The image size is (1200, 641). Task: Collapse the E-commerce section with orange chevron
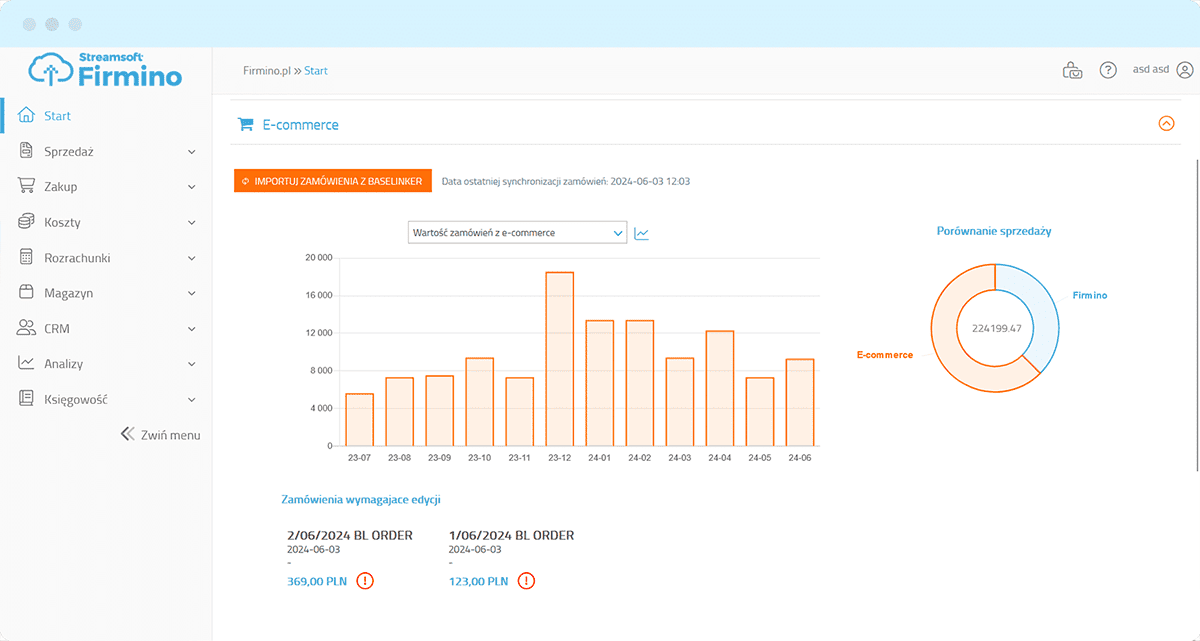pos(1166,124)
